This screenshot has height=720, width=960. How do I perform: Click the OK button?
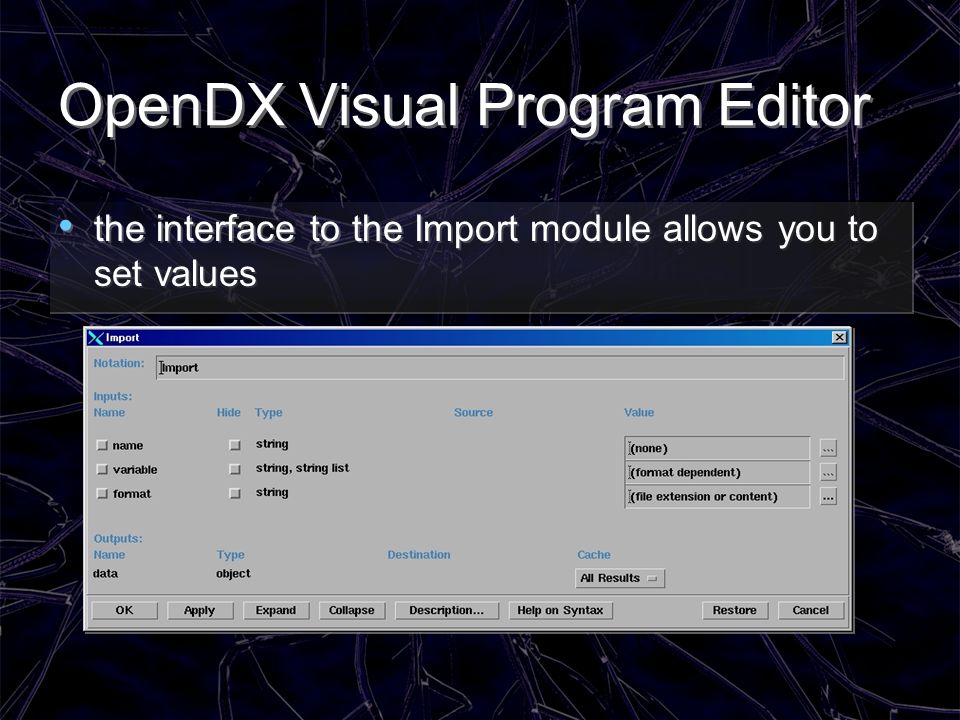tap(124, 610)
